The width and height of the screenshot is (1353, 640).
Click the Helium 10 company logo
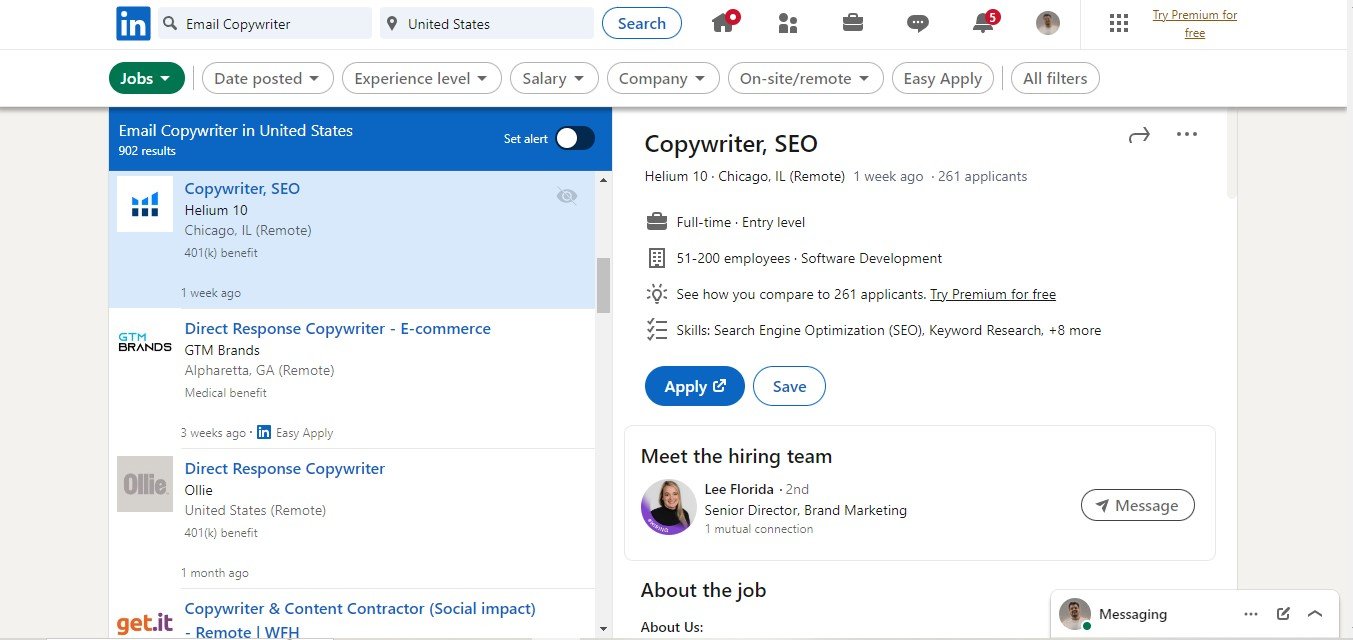pyautogui.click(x=145, y=204)
